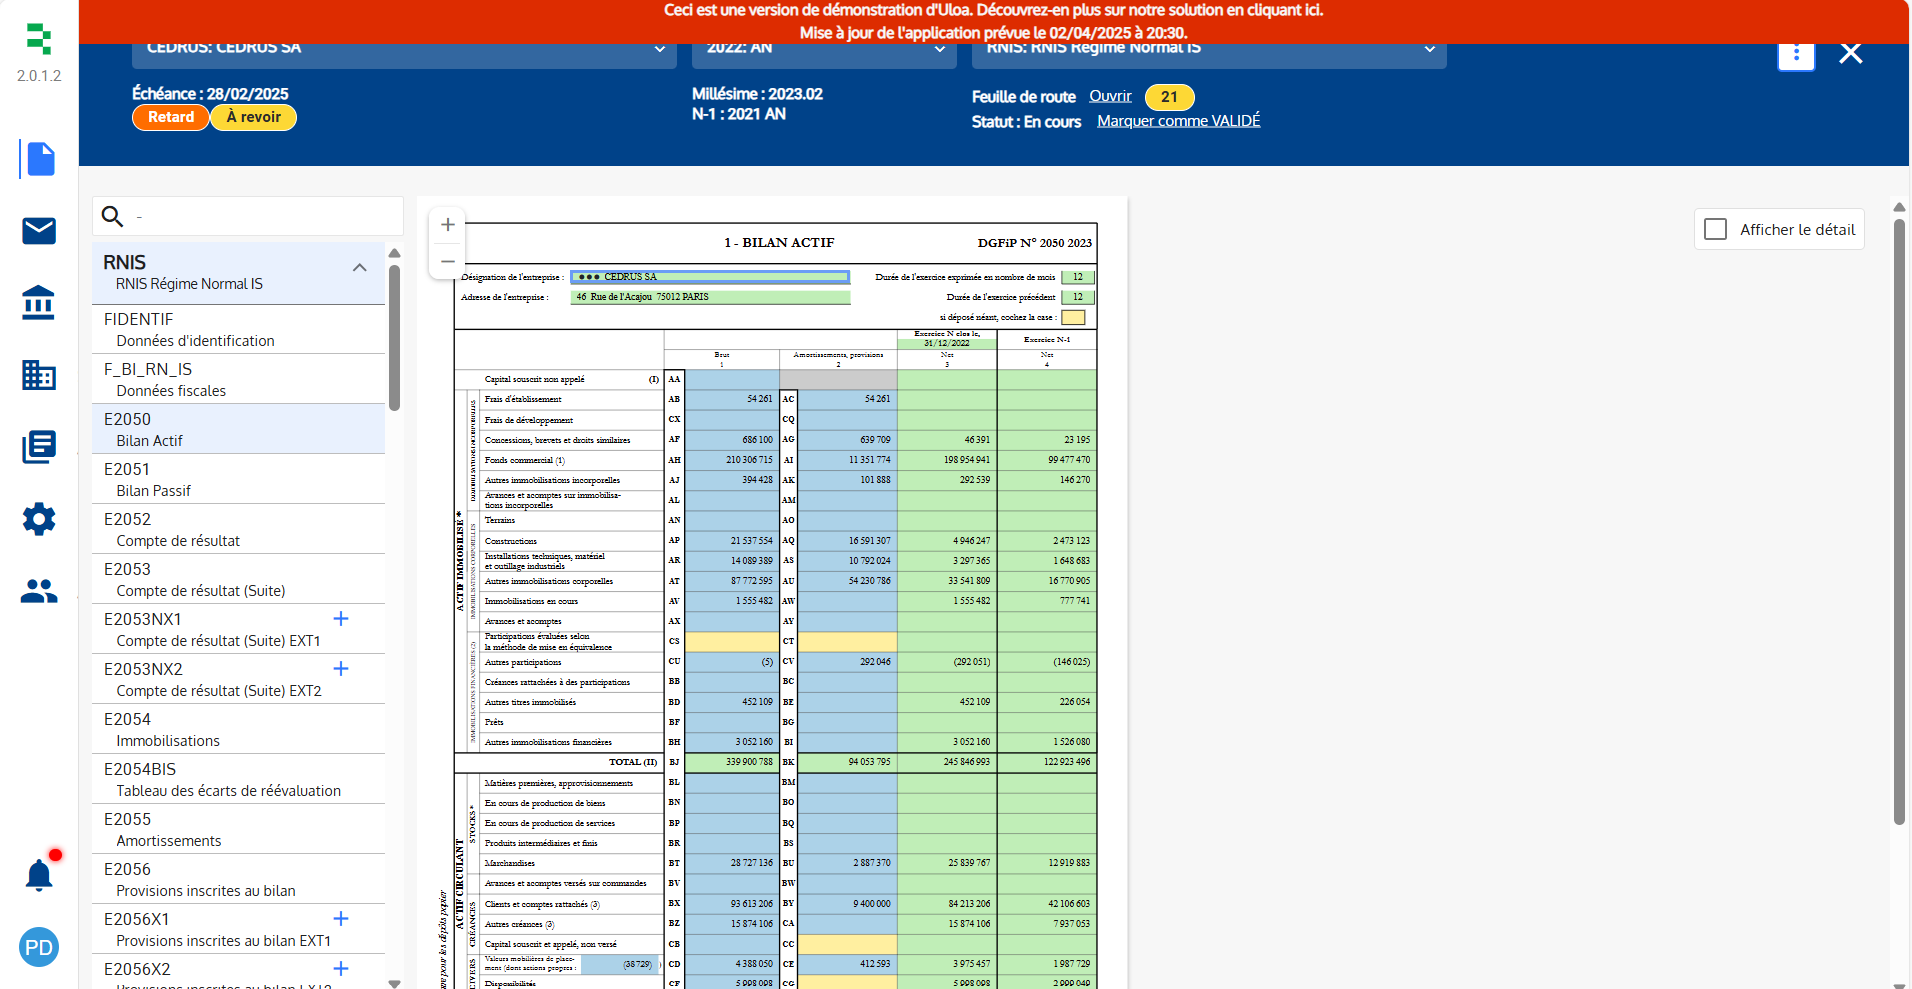Click the notifications bell icon

pyautogui.click(x=39, y=876)
